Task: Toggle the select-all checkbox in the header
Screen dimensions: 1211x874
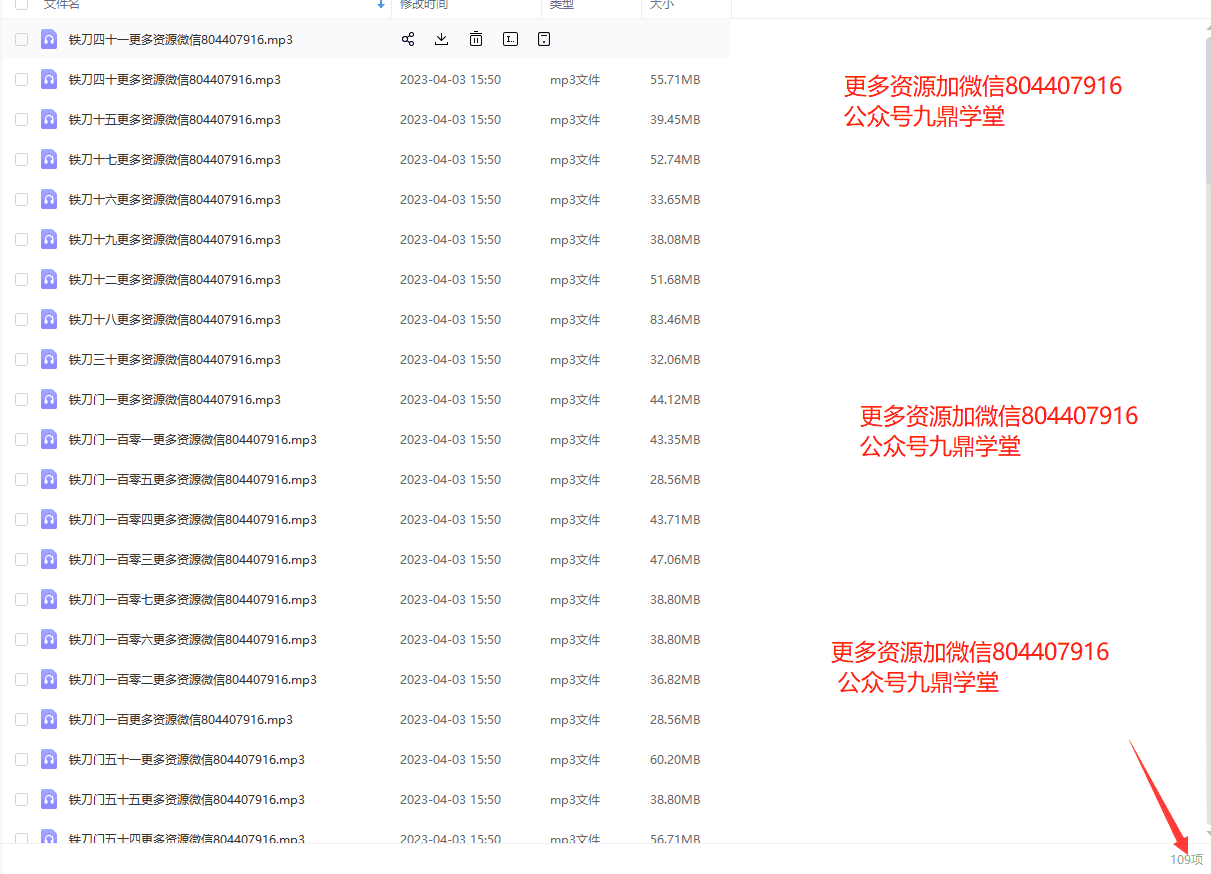Action: click(21, 5)
